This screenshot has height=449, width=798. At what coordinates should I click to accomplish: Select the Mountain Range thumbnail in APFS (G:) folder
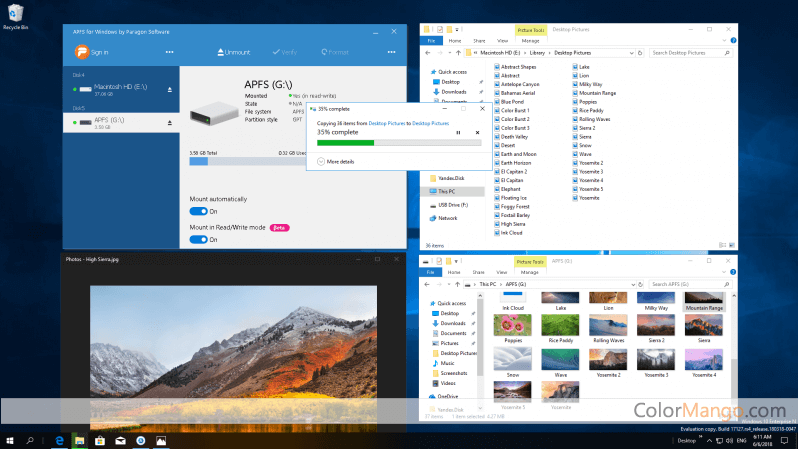pos(705,301)
